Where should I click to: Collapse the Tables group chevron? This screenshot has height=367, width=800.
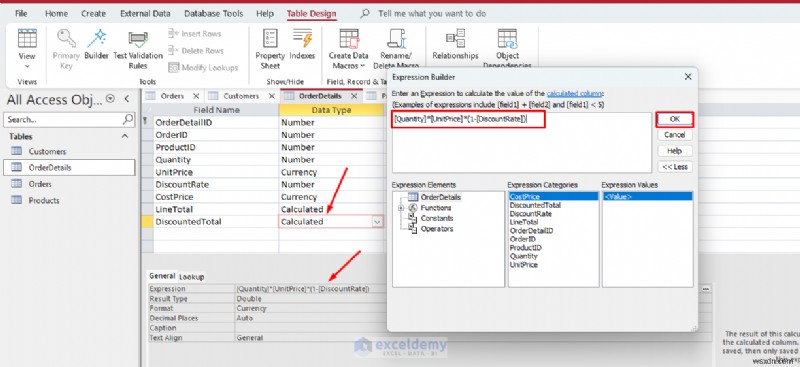tap(124, 136)
